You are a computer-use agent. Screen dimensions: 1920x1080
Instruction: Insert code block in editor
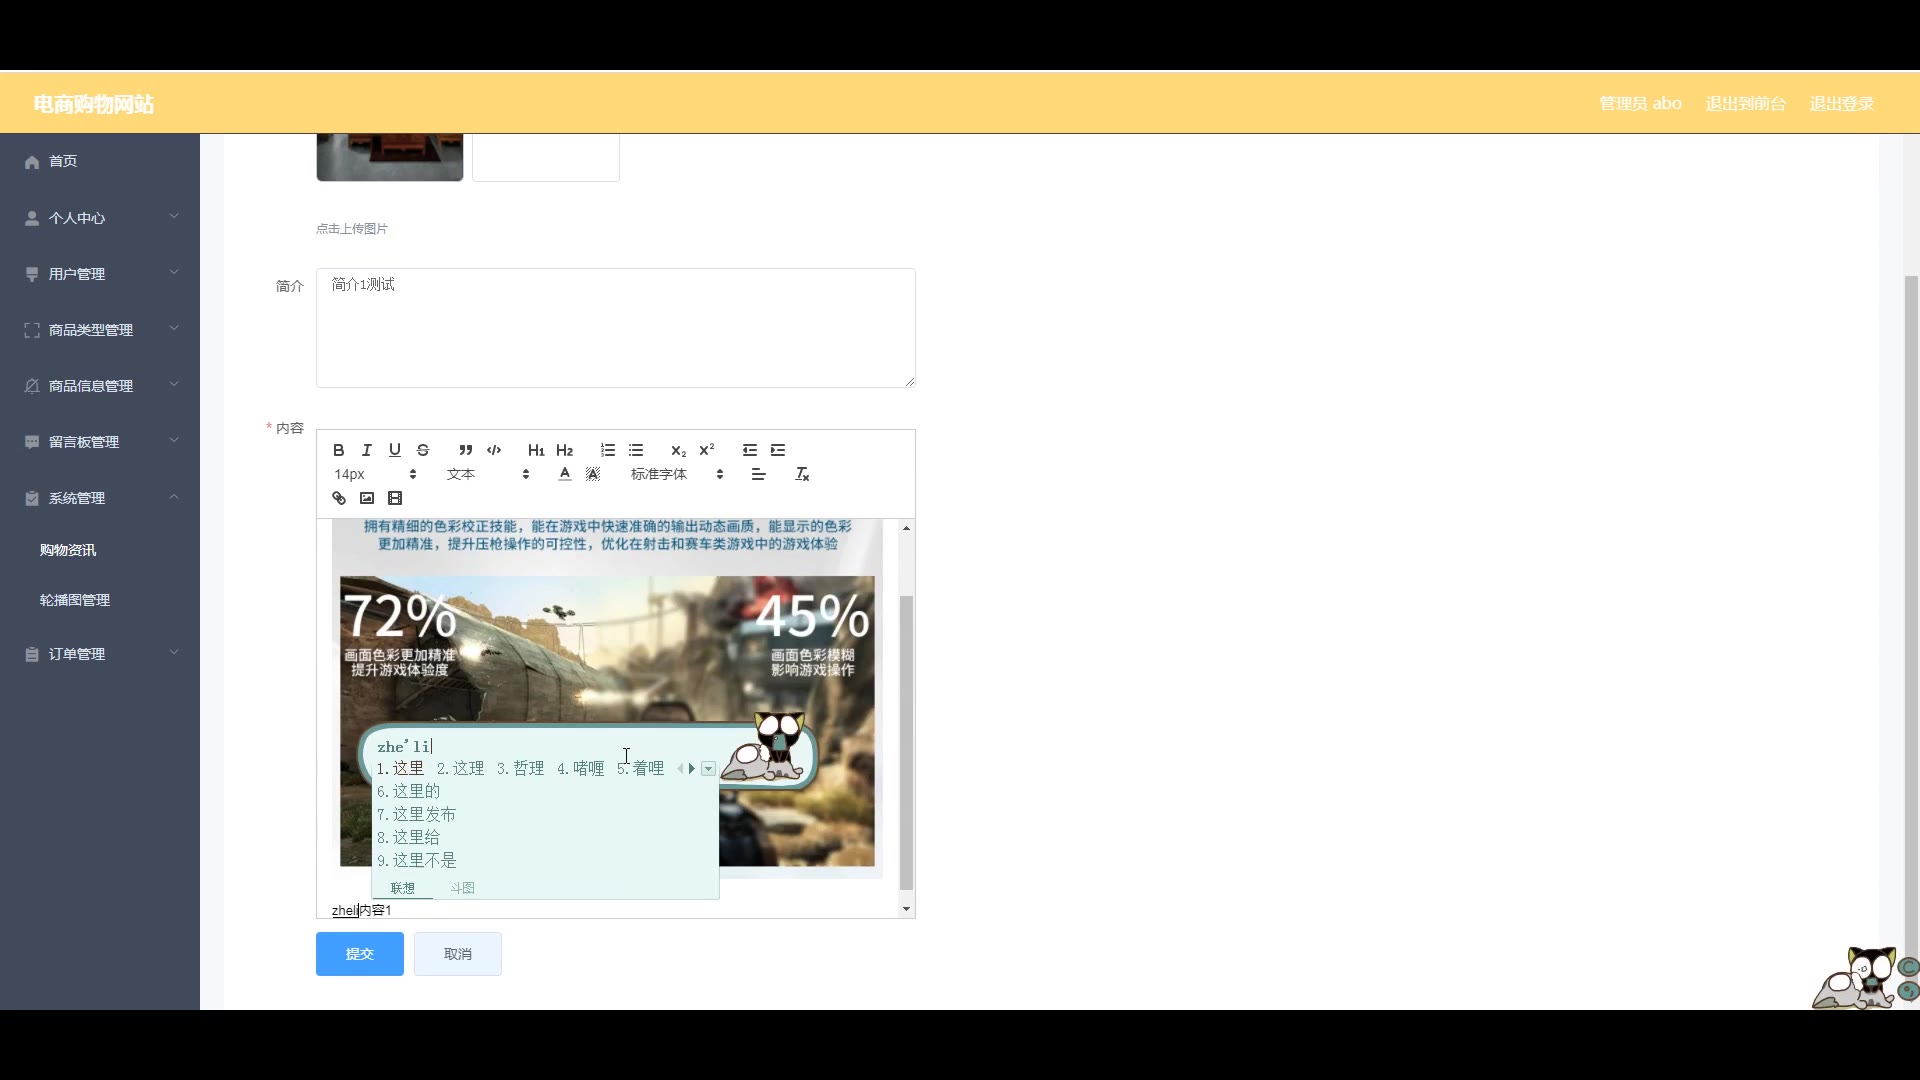[494, 450]
